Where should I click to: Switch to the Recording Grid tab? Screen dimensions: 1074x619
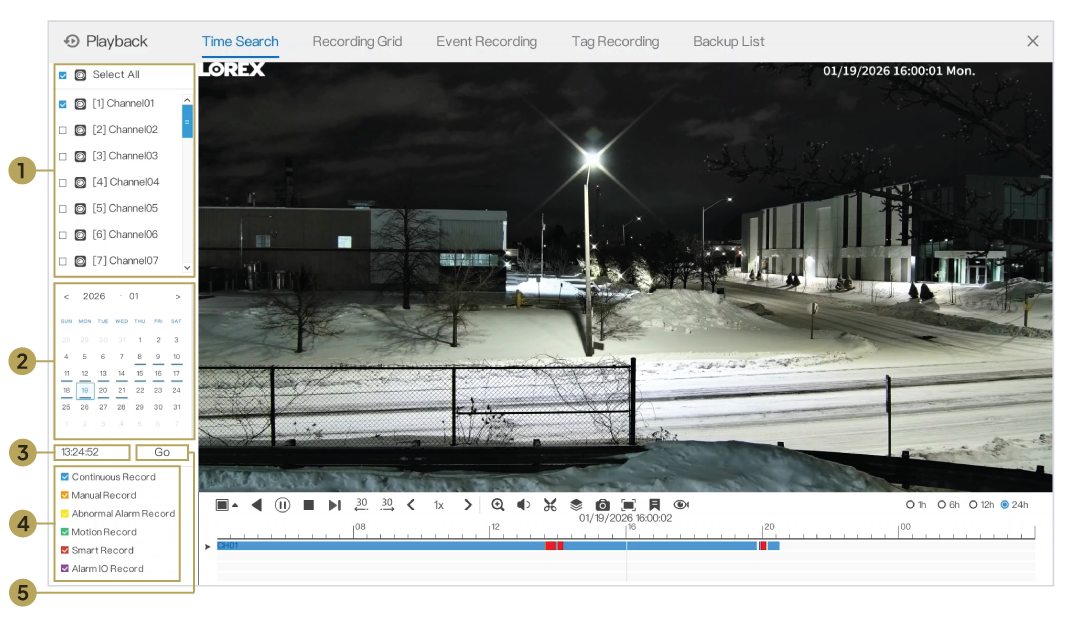[x=358, y=42]
